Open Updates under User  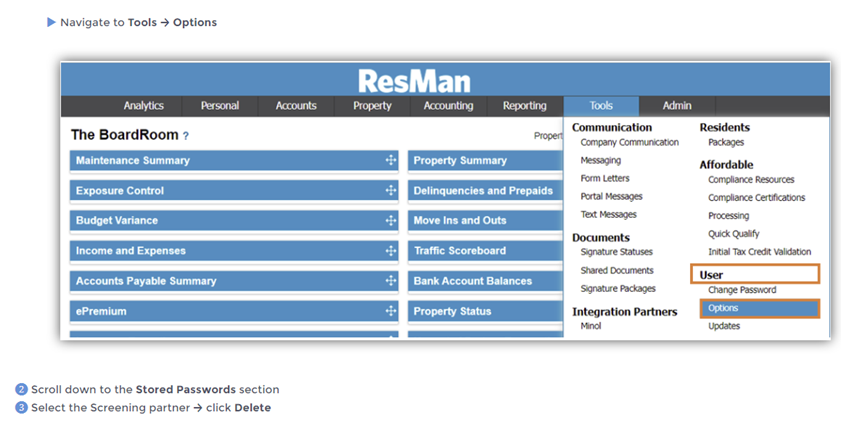click(724, 326)
